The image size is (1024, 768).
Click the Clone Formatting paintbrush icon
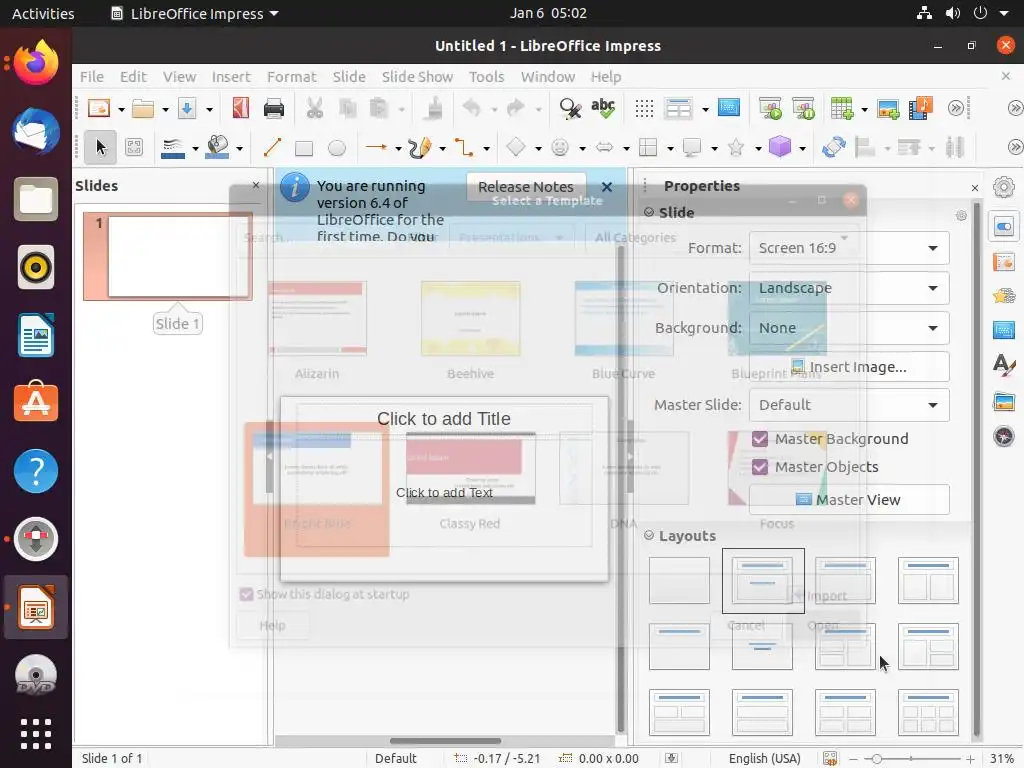click(432, 108)
